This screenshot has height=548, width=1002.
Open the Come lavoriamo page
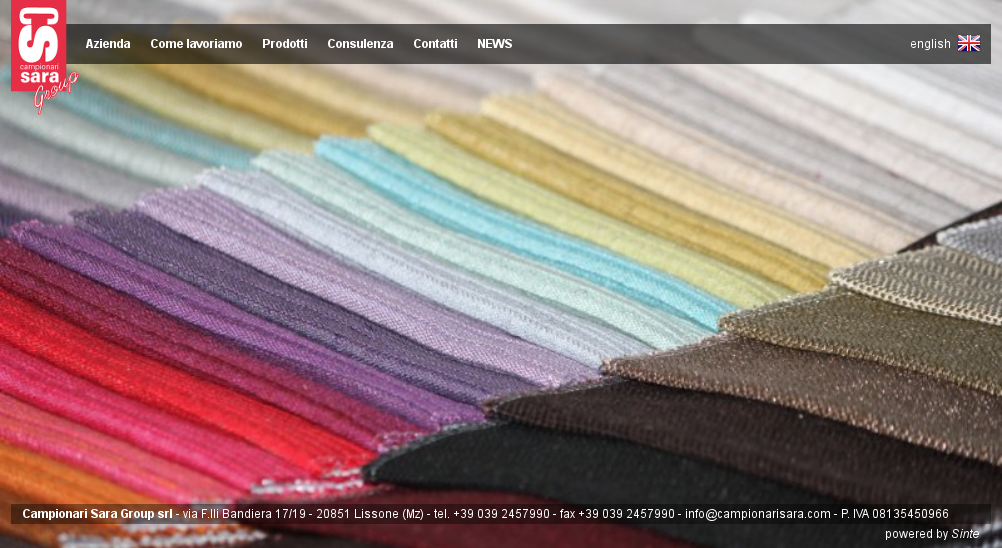point(196,44)
